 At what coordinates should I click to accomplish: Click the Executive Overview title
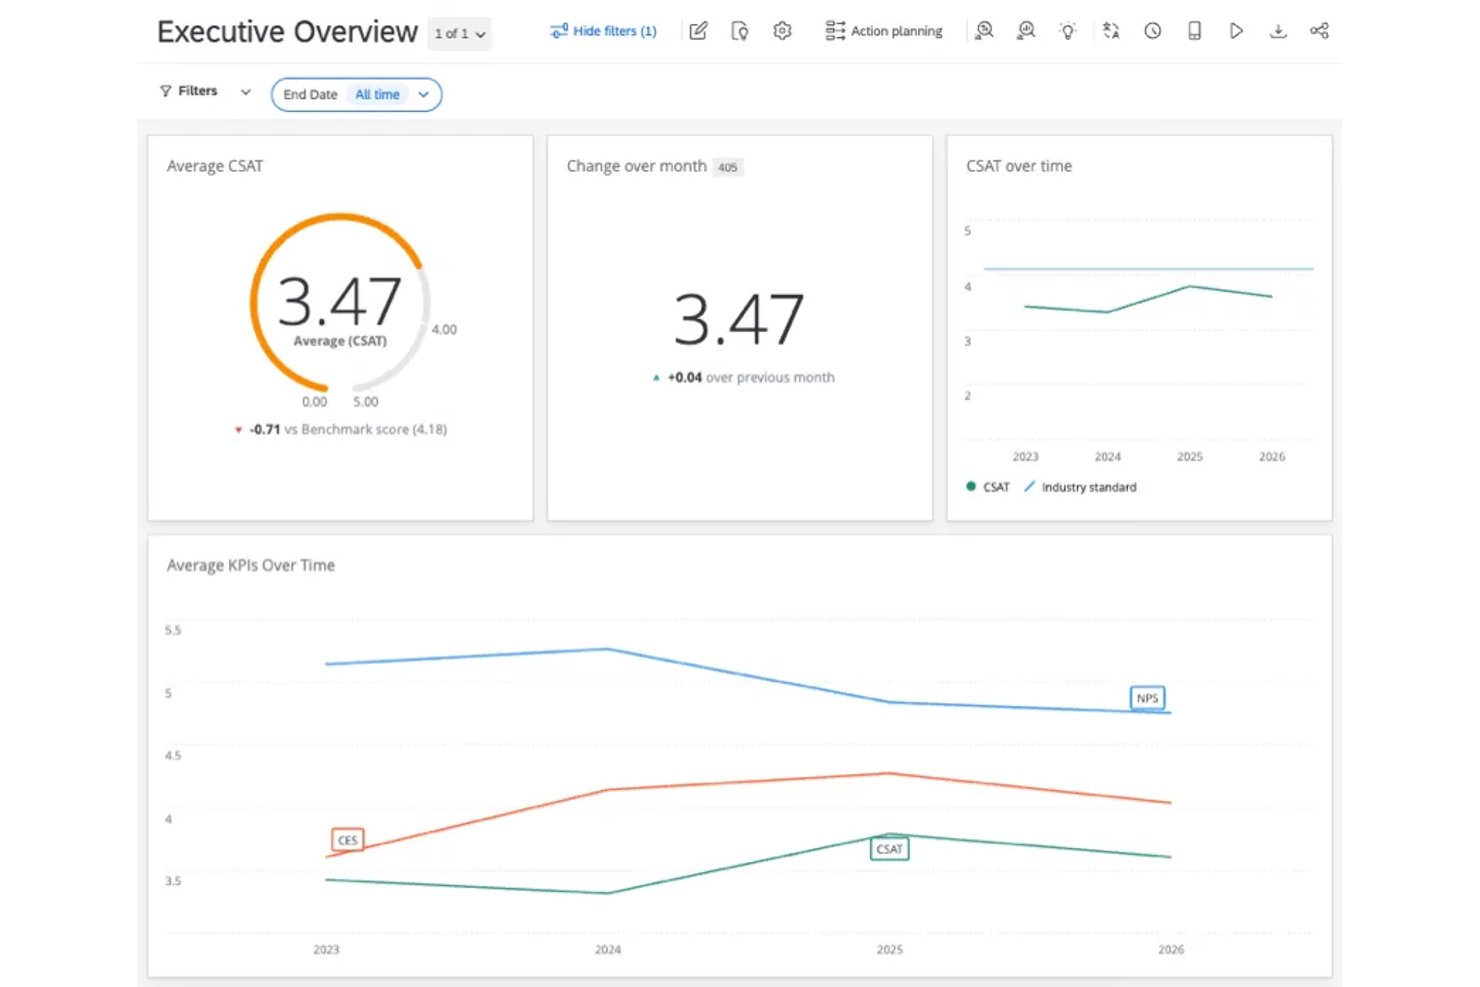pyautogui.click(x=287, y=32)
